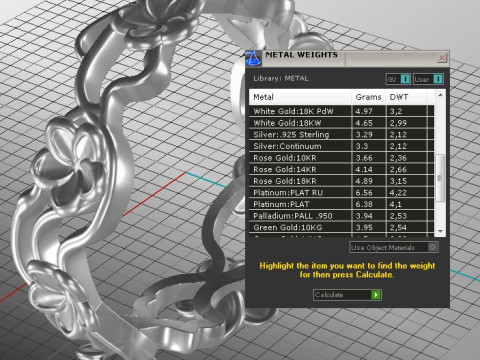Viewport: 480px width, 360px height.
Task: Select the White Gold:18KW row
Action: pos(341,123)
